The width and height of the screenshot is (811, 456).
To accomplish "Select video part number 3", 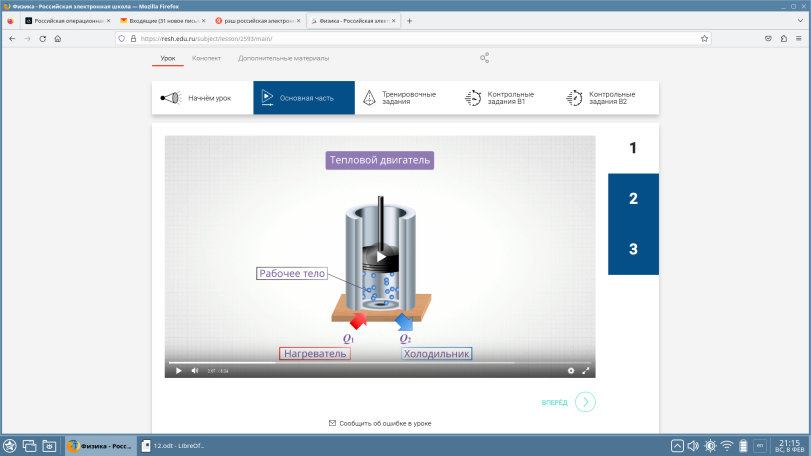I will click(x=633, y=249).
